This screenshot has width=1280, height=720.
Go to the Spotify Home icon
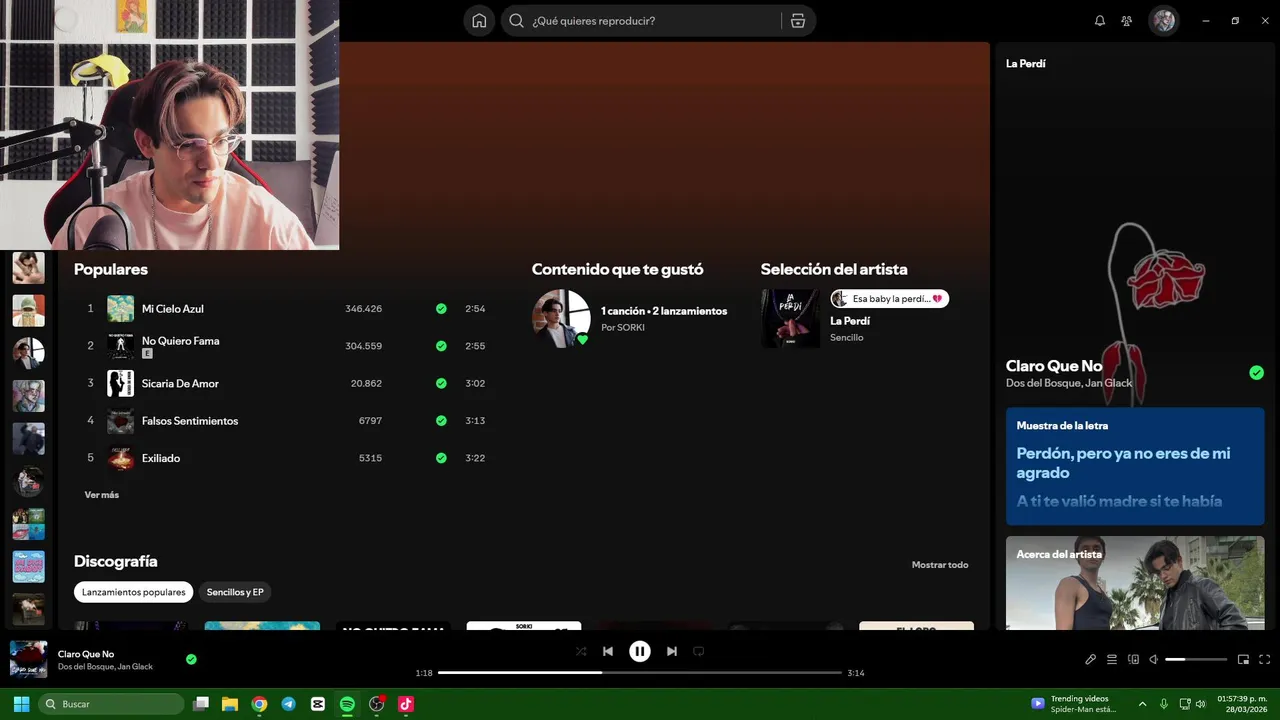(479, 21)
